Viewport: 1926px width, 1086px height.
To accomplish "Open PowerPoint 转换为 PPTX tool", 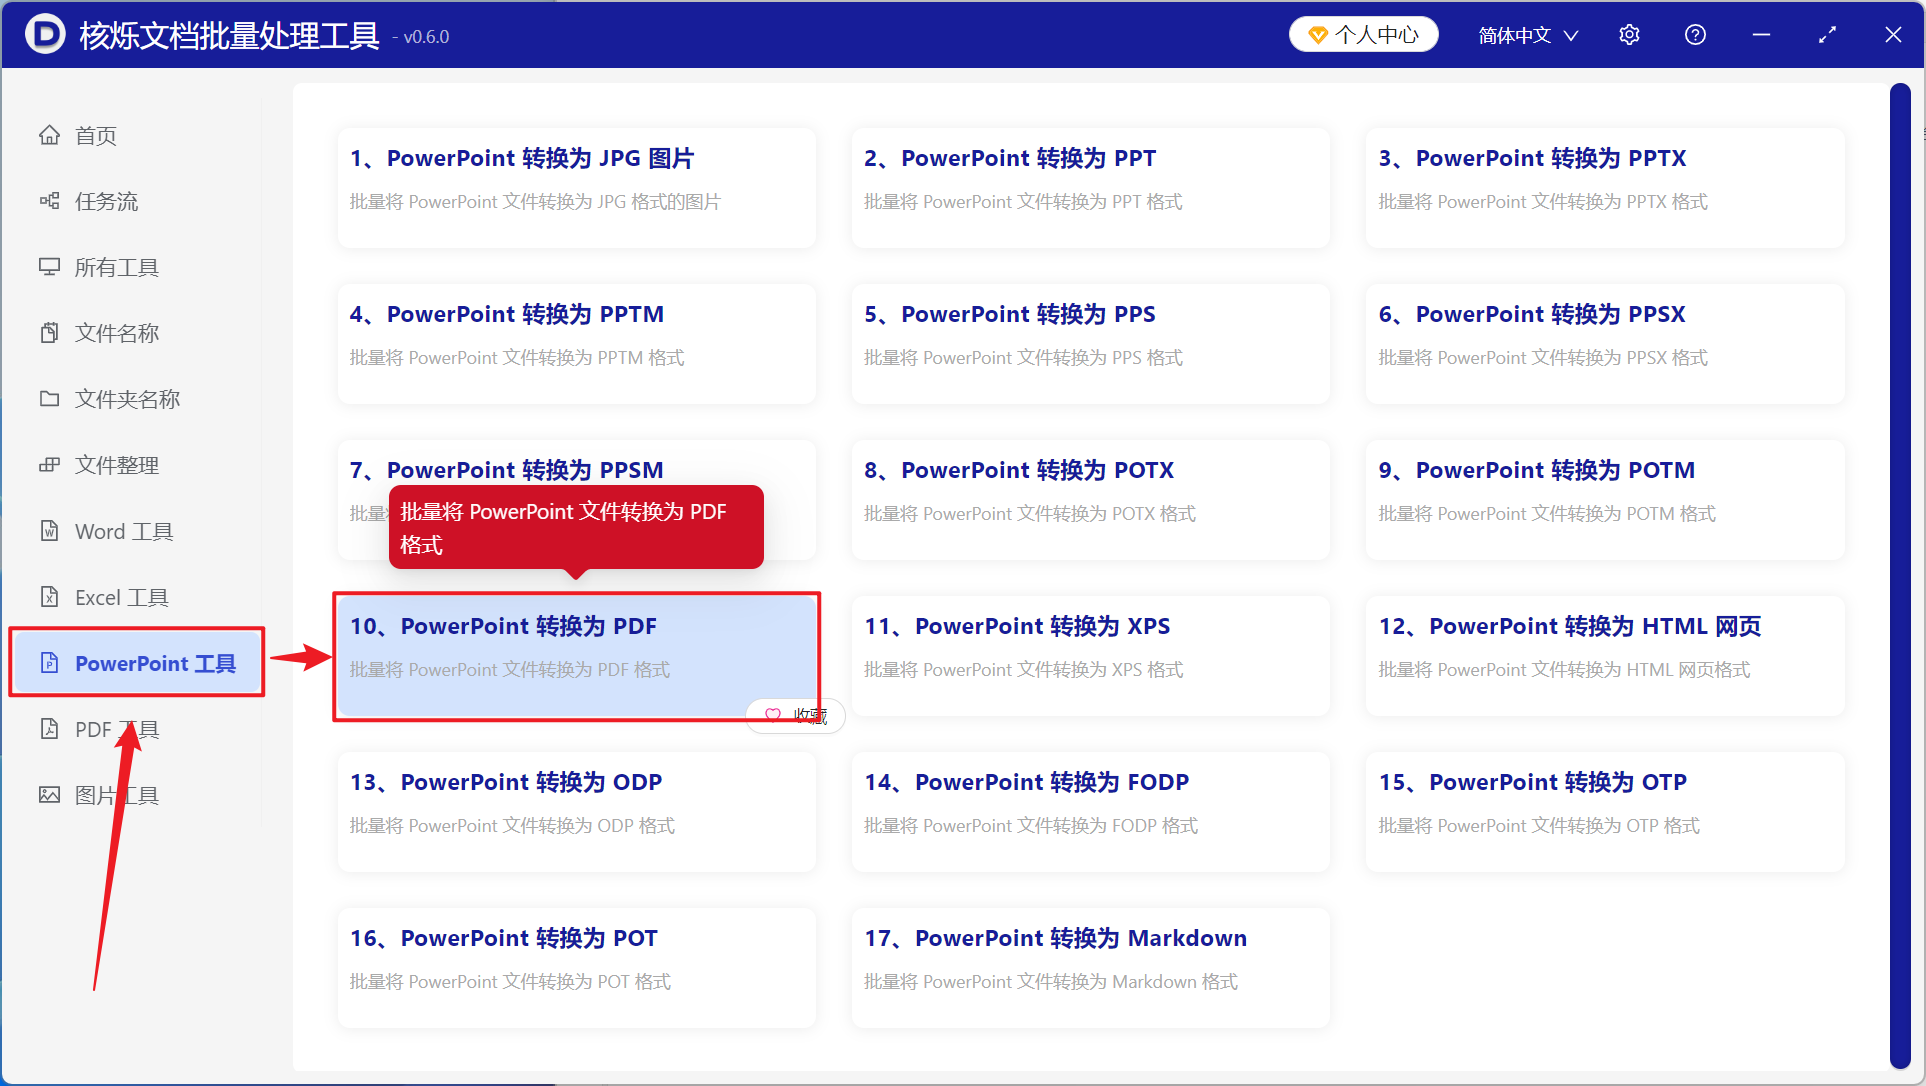I will click(1605, 188).
